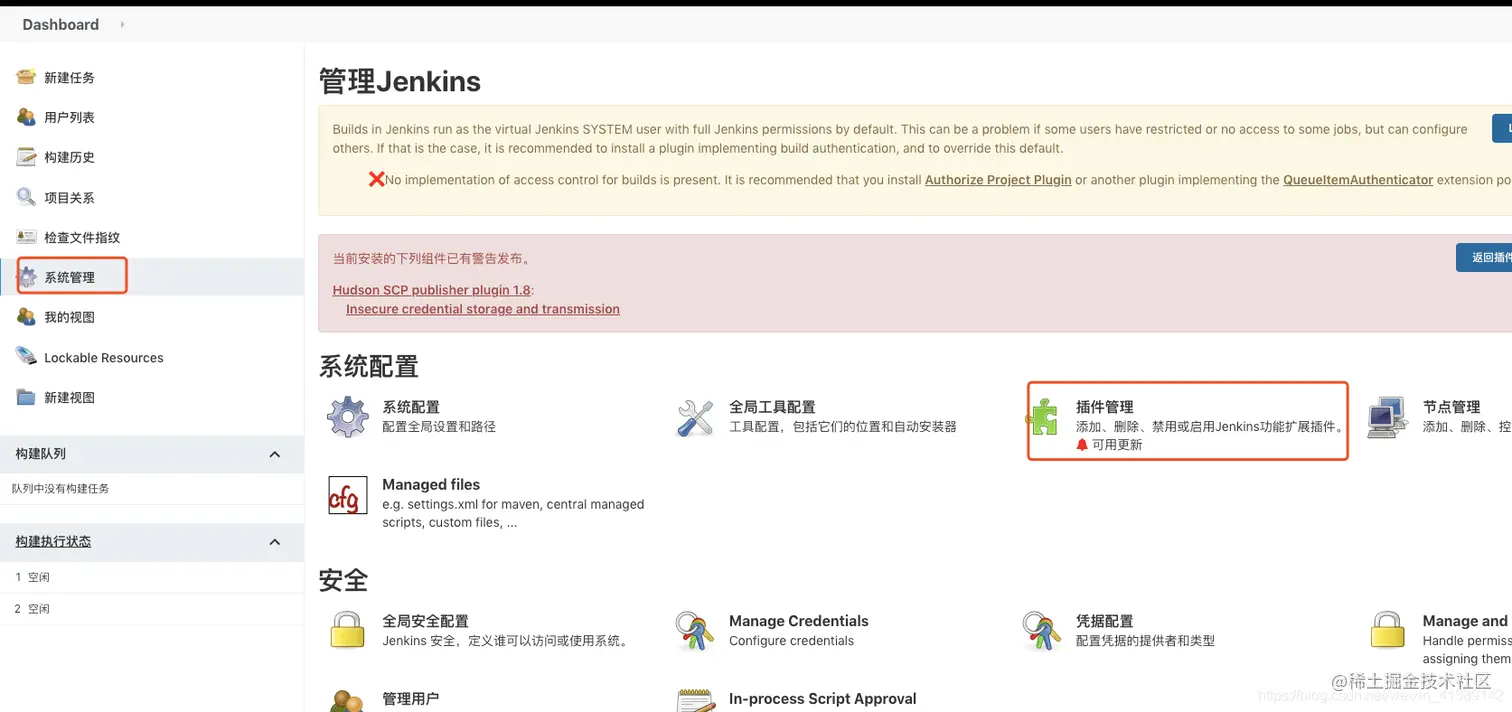
Task: Open the 系统配置 item heading
Action: click(411, 407)
